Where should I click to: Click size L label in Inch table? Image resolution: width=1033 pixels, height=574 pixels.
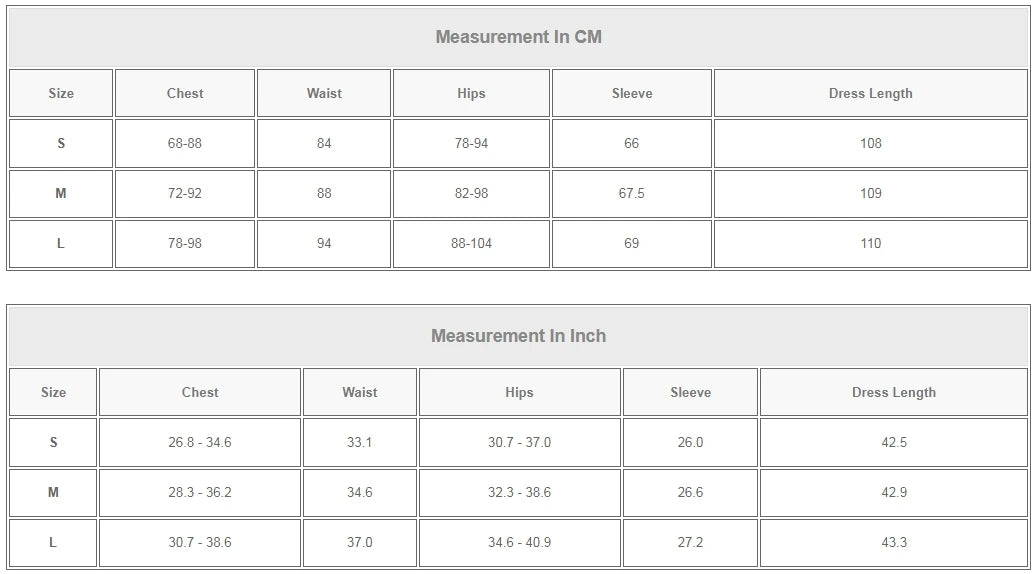click(x=53, y=543)
